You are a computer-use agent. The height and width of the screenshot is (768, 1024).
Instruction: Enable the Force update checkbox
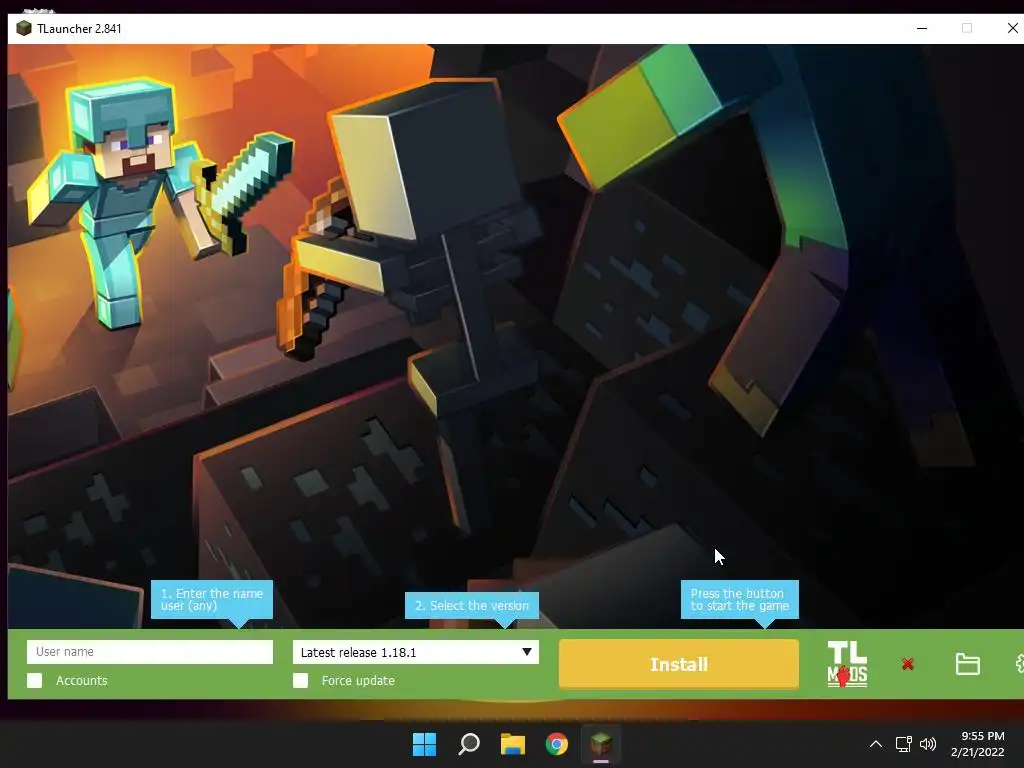[300, 680]
